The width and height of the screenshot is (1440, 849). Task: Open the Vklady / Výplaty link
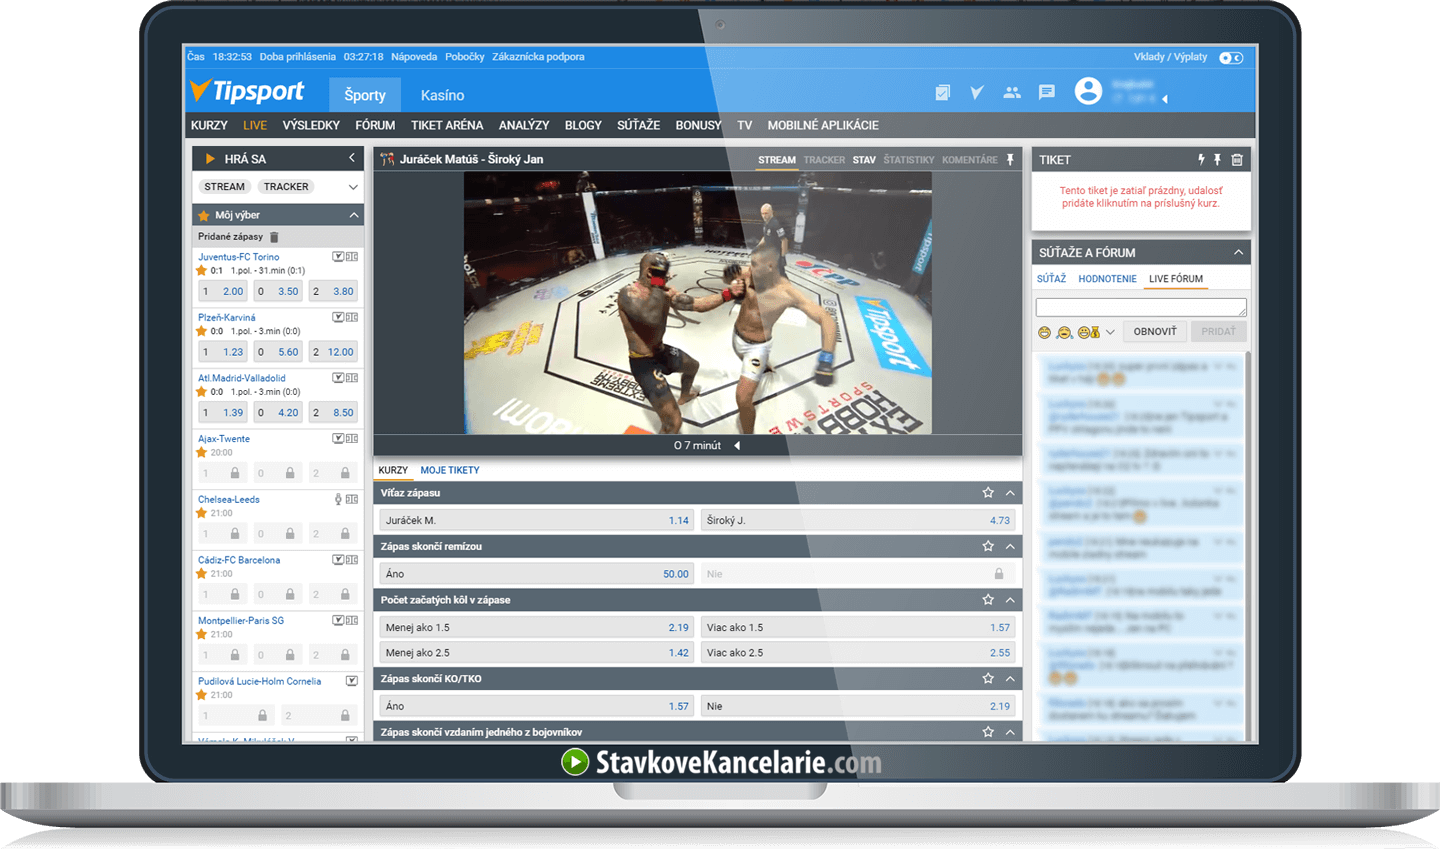click(x=1170, y=57)
